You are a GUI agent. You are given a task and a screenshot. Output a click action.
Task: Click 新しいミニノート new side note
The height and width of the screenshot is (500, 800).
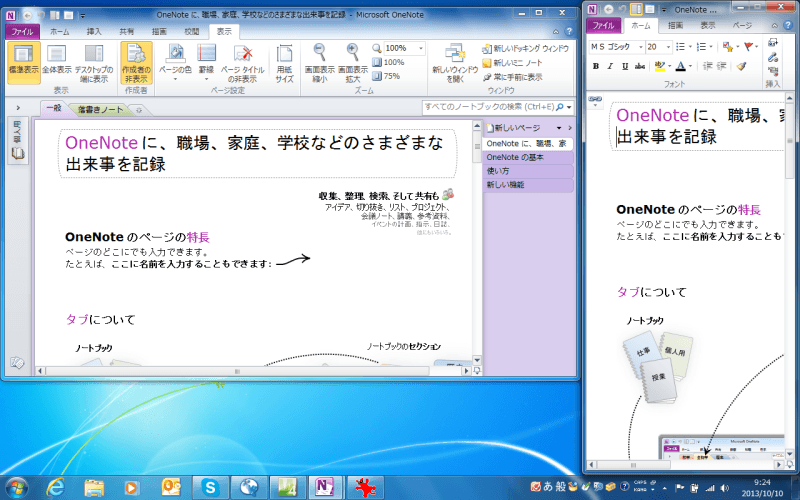(512, 63)
